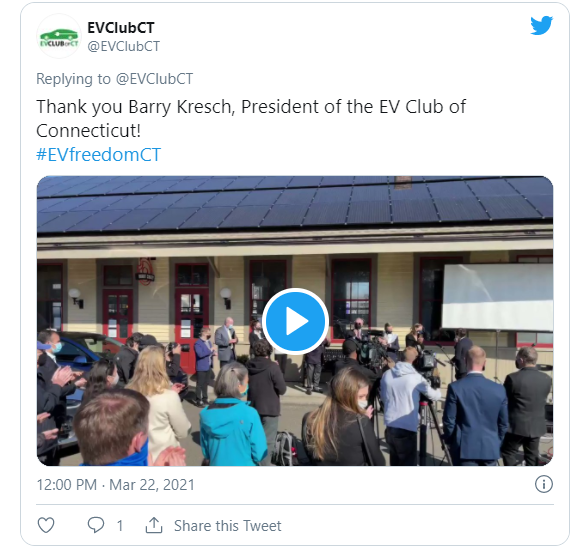
Task: Click the reply count number 1
Action: 120,526
